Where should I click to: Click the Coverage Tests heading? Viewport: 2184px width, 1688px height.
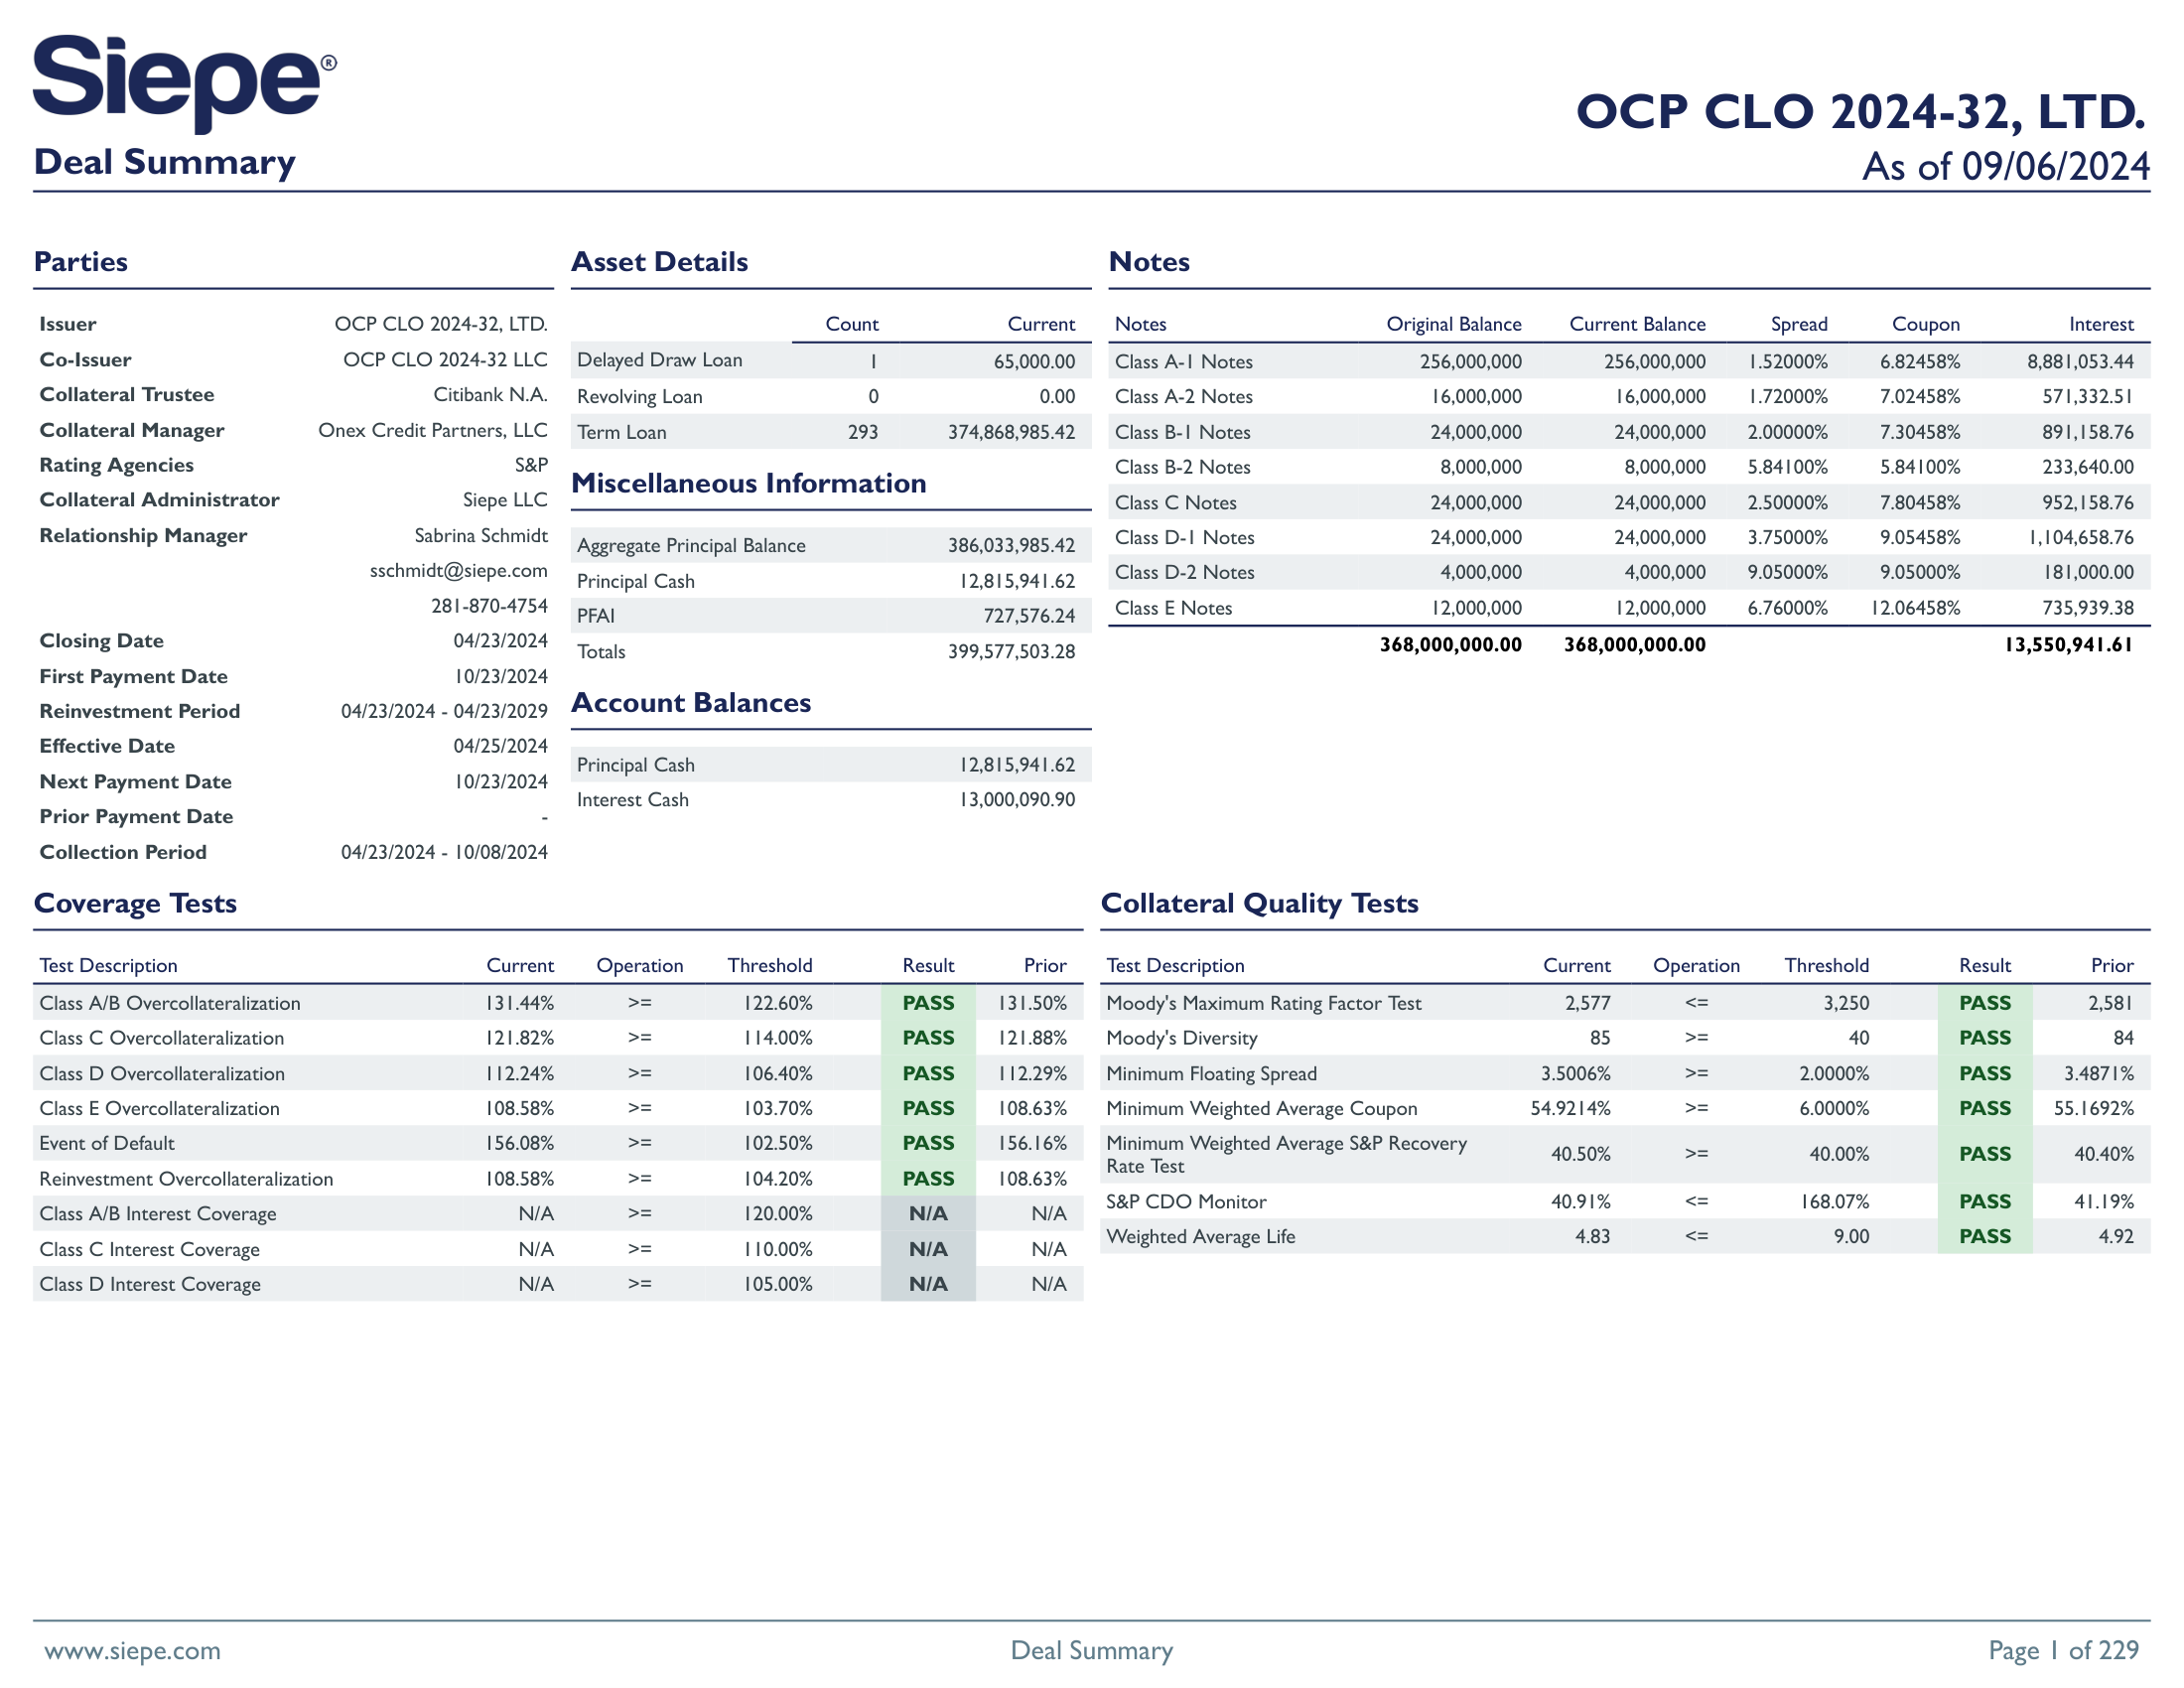coord(135,903)
